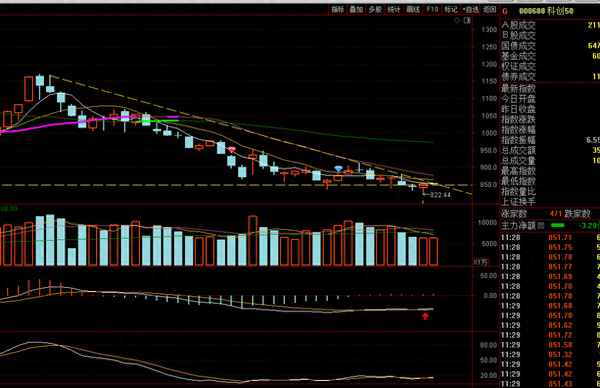Click the 总成交量 label

point(518,161)
